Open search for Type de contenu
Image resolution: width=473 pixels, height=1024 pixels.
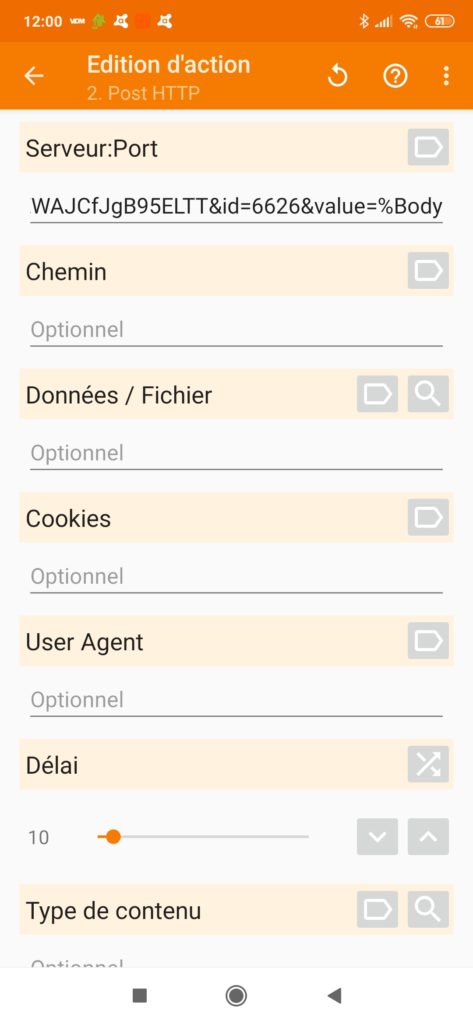429,909
